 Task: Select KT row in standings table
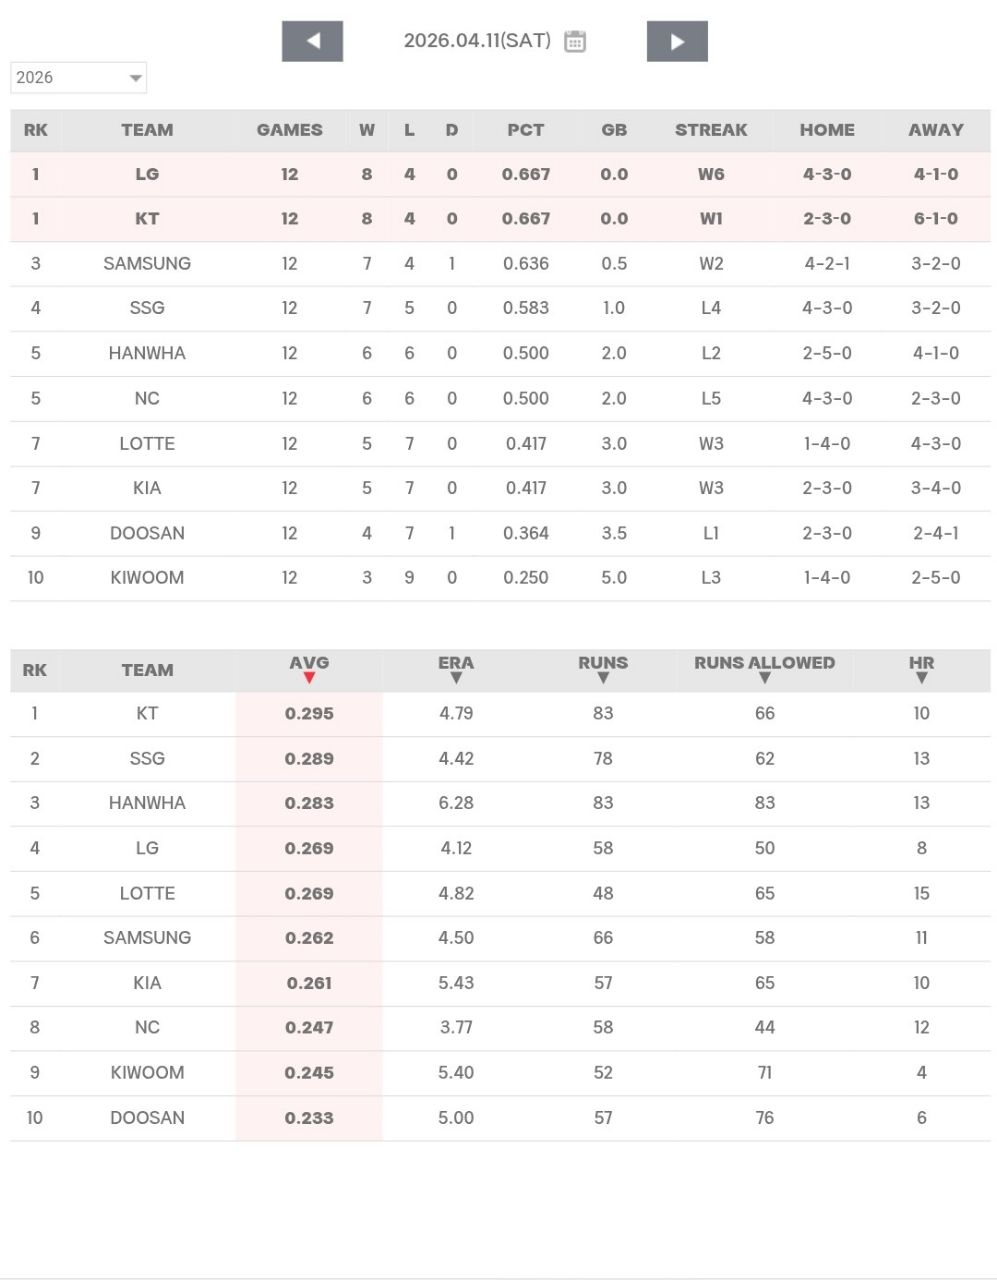(x=147, y=219)
